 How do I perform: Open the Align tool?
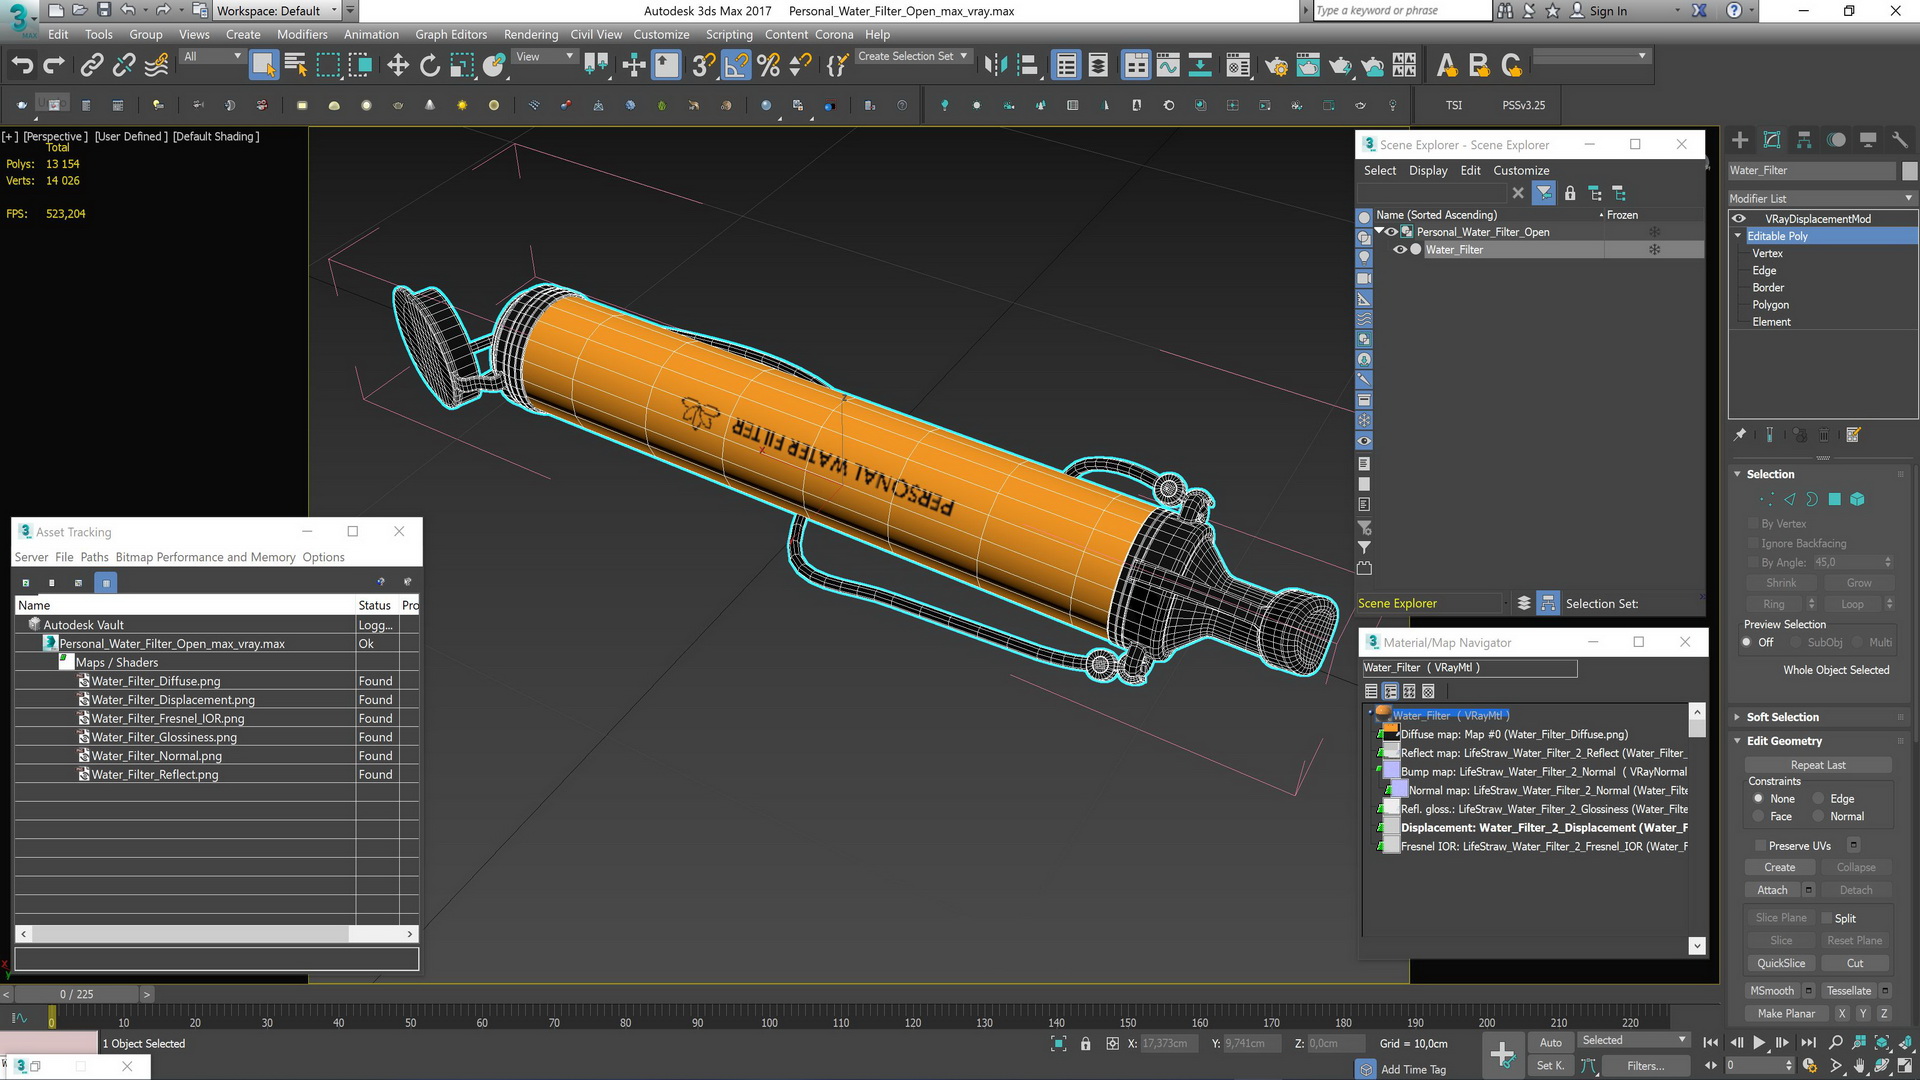(1027, 66)
